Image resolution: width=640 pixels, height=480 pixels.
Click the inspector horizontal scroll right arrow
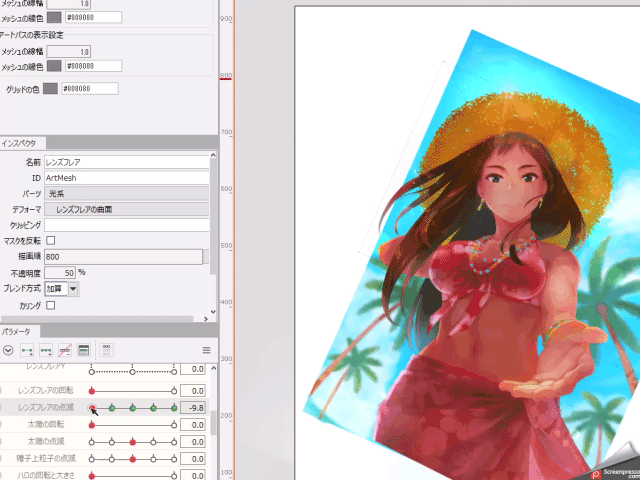pos(206,319)
